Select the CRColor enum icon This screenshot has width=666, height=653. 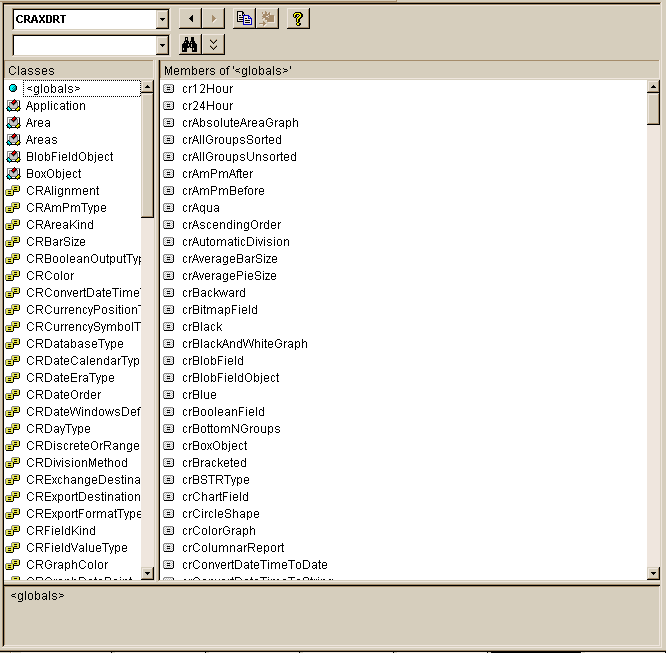click(x=13, y=276)
